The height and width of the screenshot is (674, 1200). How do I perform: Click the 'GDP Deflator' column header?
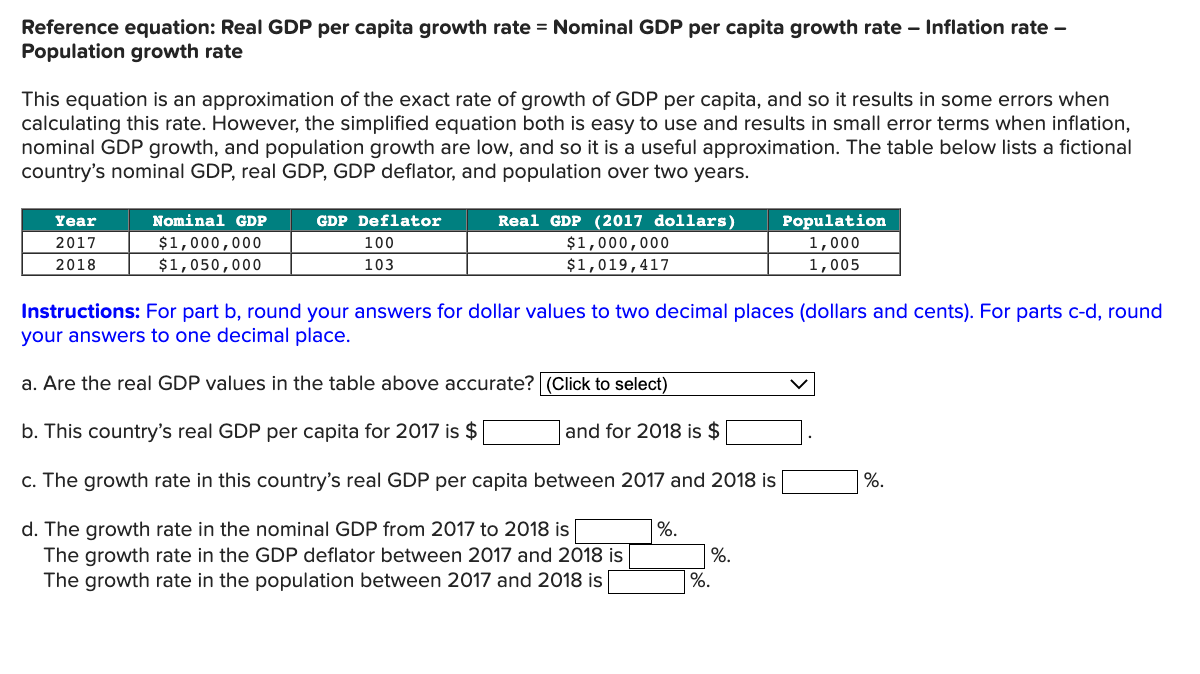point(378,220)
